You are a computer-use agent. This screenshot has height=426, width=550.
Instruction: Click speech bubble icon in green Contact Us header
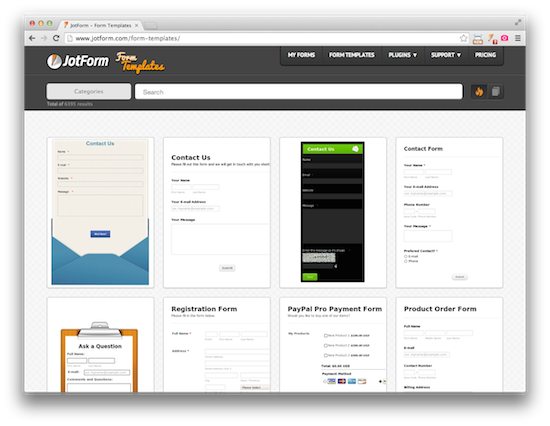click(x=355, y=149)
